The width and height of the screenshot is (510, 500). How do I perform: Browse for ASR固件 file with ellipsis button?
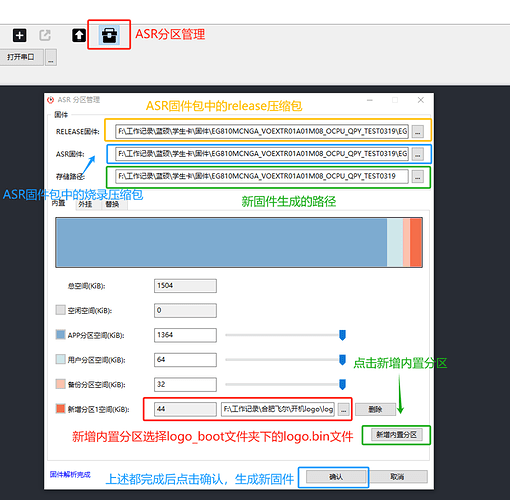click(x=417, y=154)
